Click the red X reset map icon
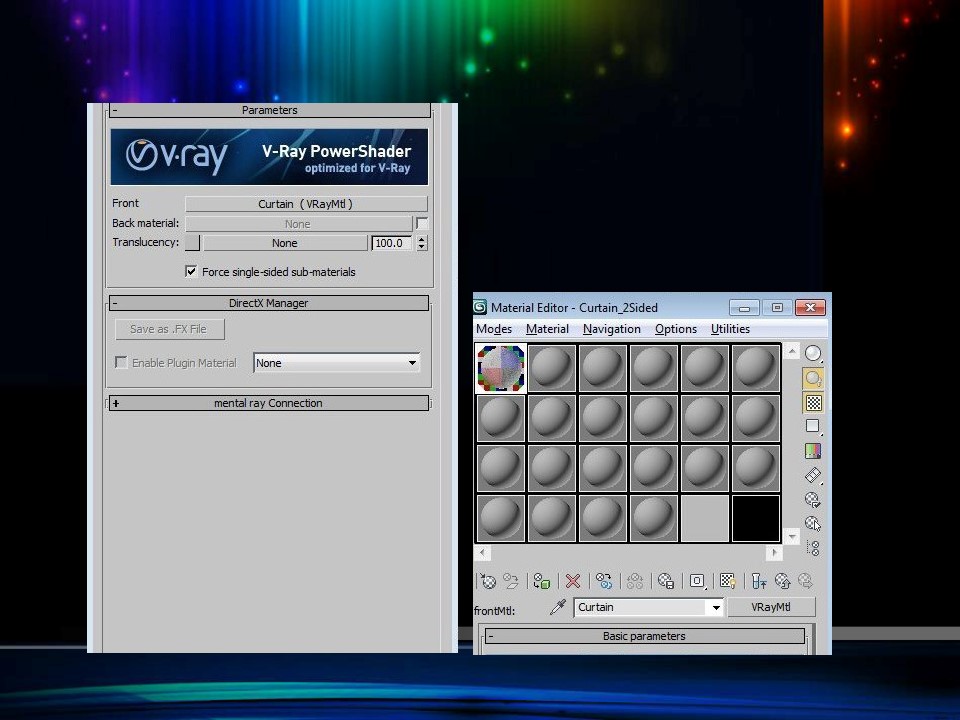 [573, 580]
